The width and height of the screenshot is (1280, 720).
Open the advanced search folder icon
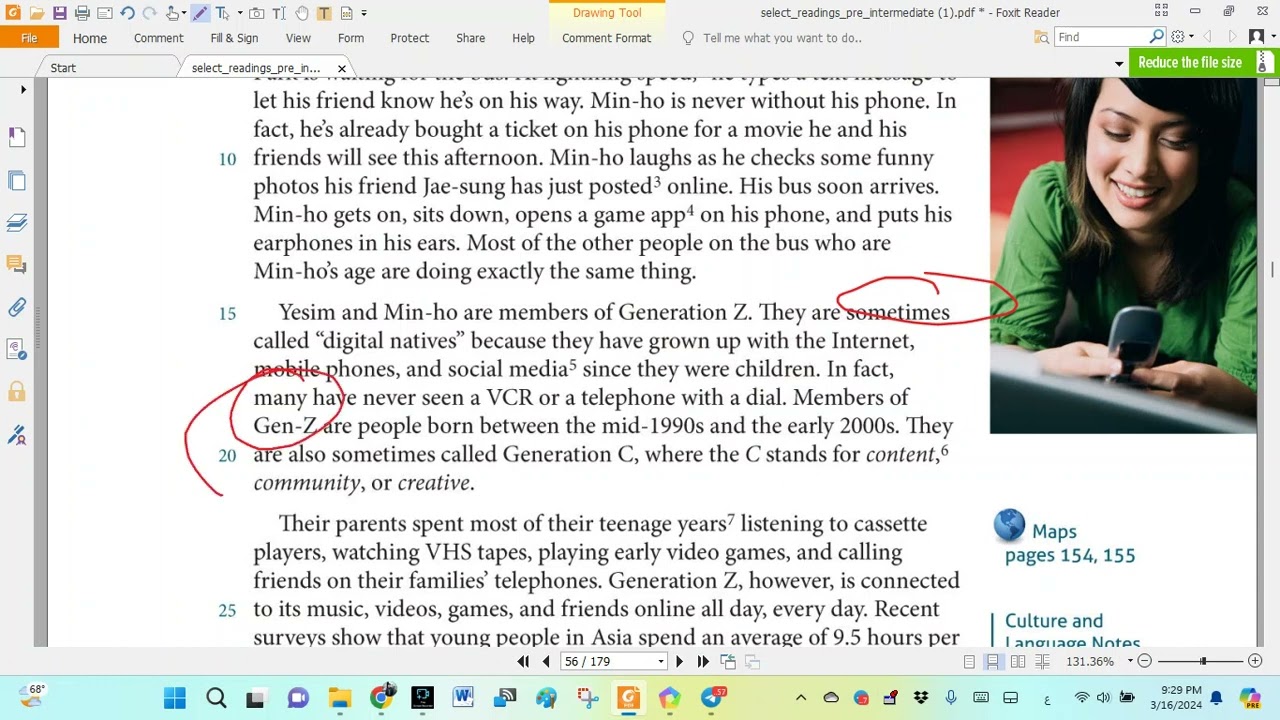[1042, 37]
